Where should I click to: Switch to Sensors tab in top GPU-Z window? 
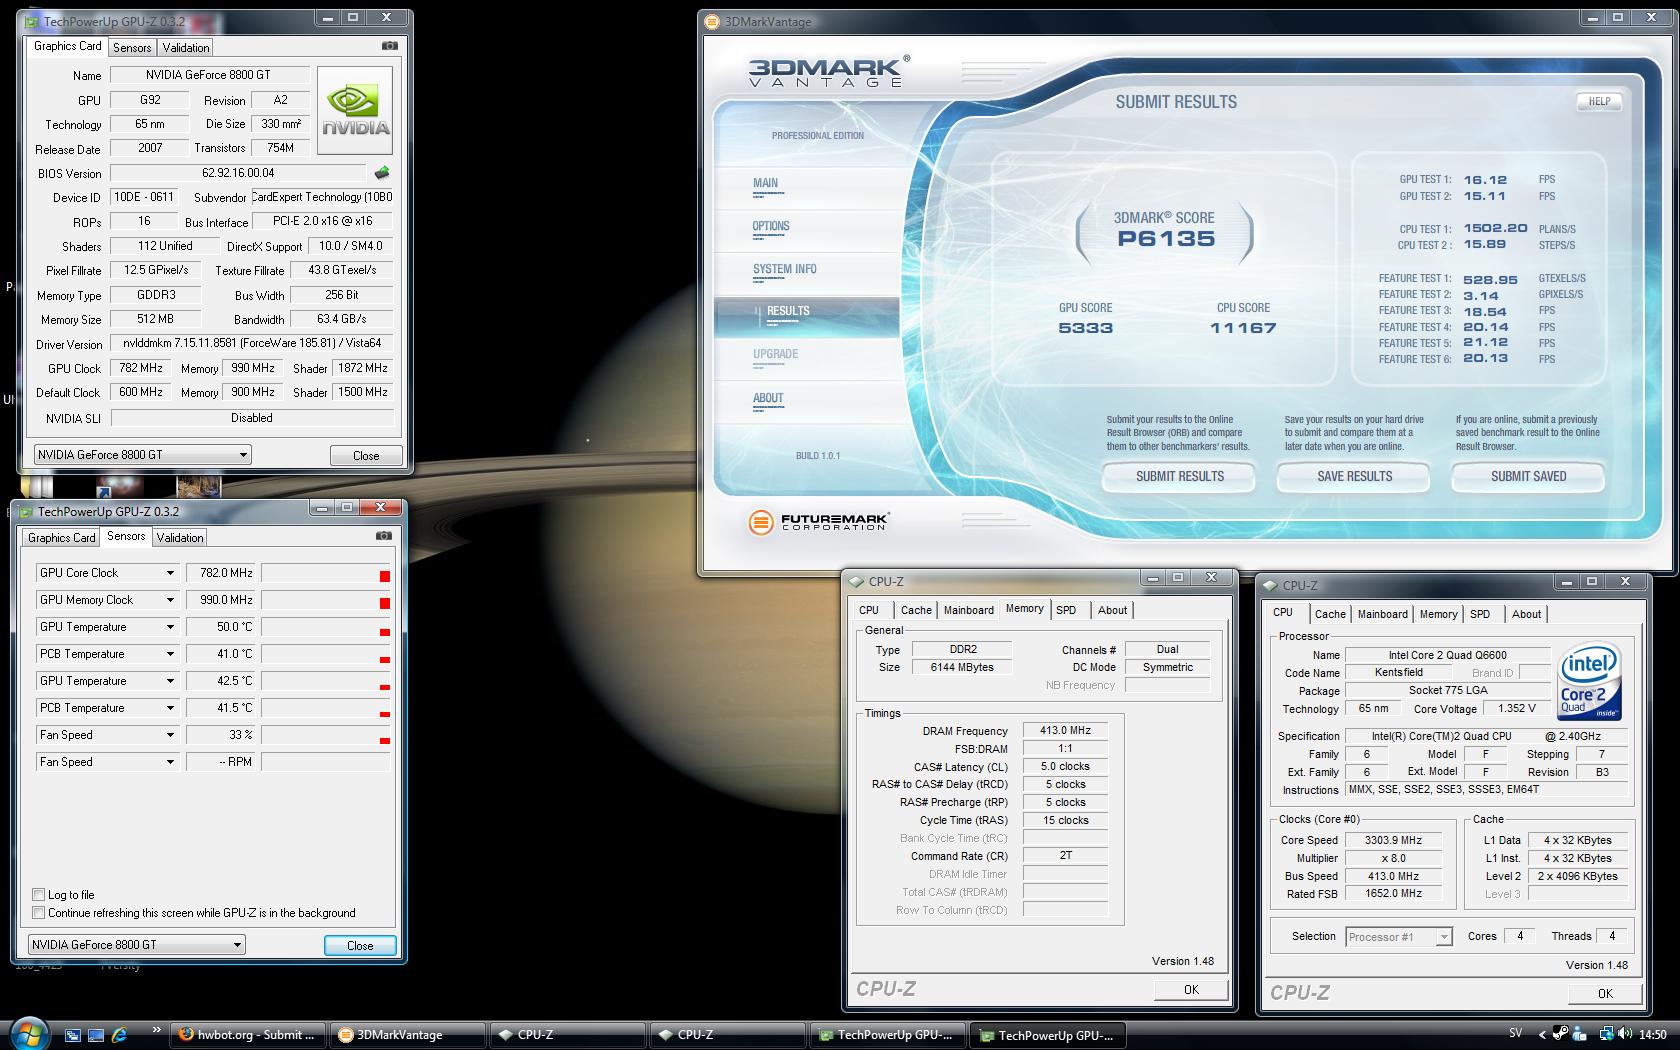[x=132, y=47]
